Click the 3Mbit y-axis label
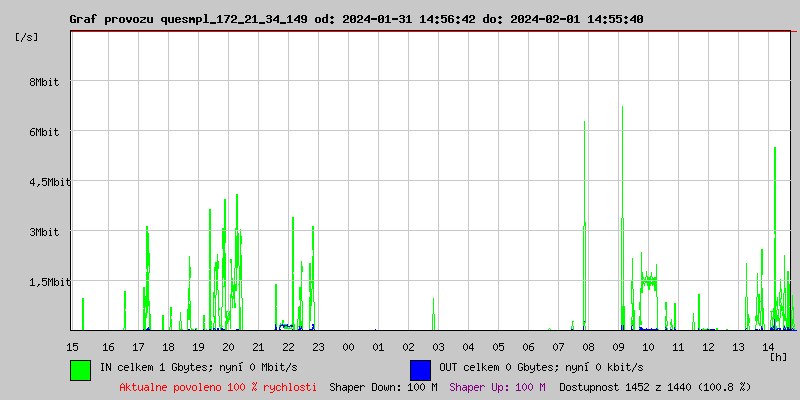The image size is (800, 400). point(44,232)
